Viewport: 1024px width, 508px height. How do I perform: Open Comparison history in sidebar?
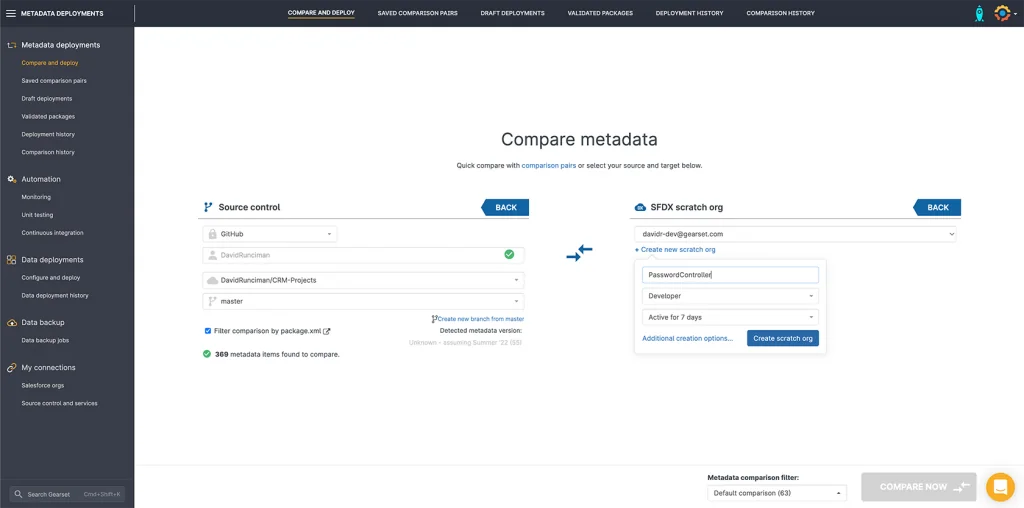(x=48, y=152)
